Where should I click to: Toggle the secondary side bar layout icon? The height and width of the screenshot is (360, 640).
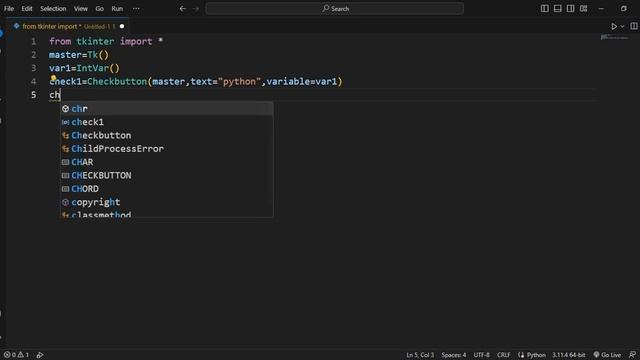(571, 9)
